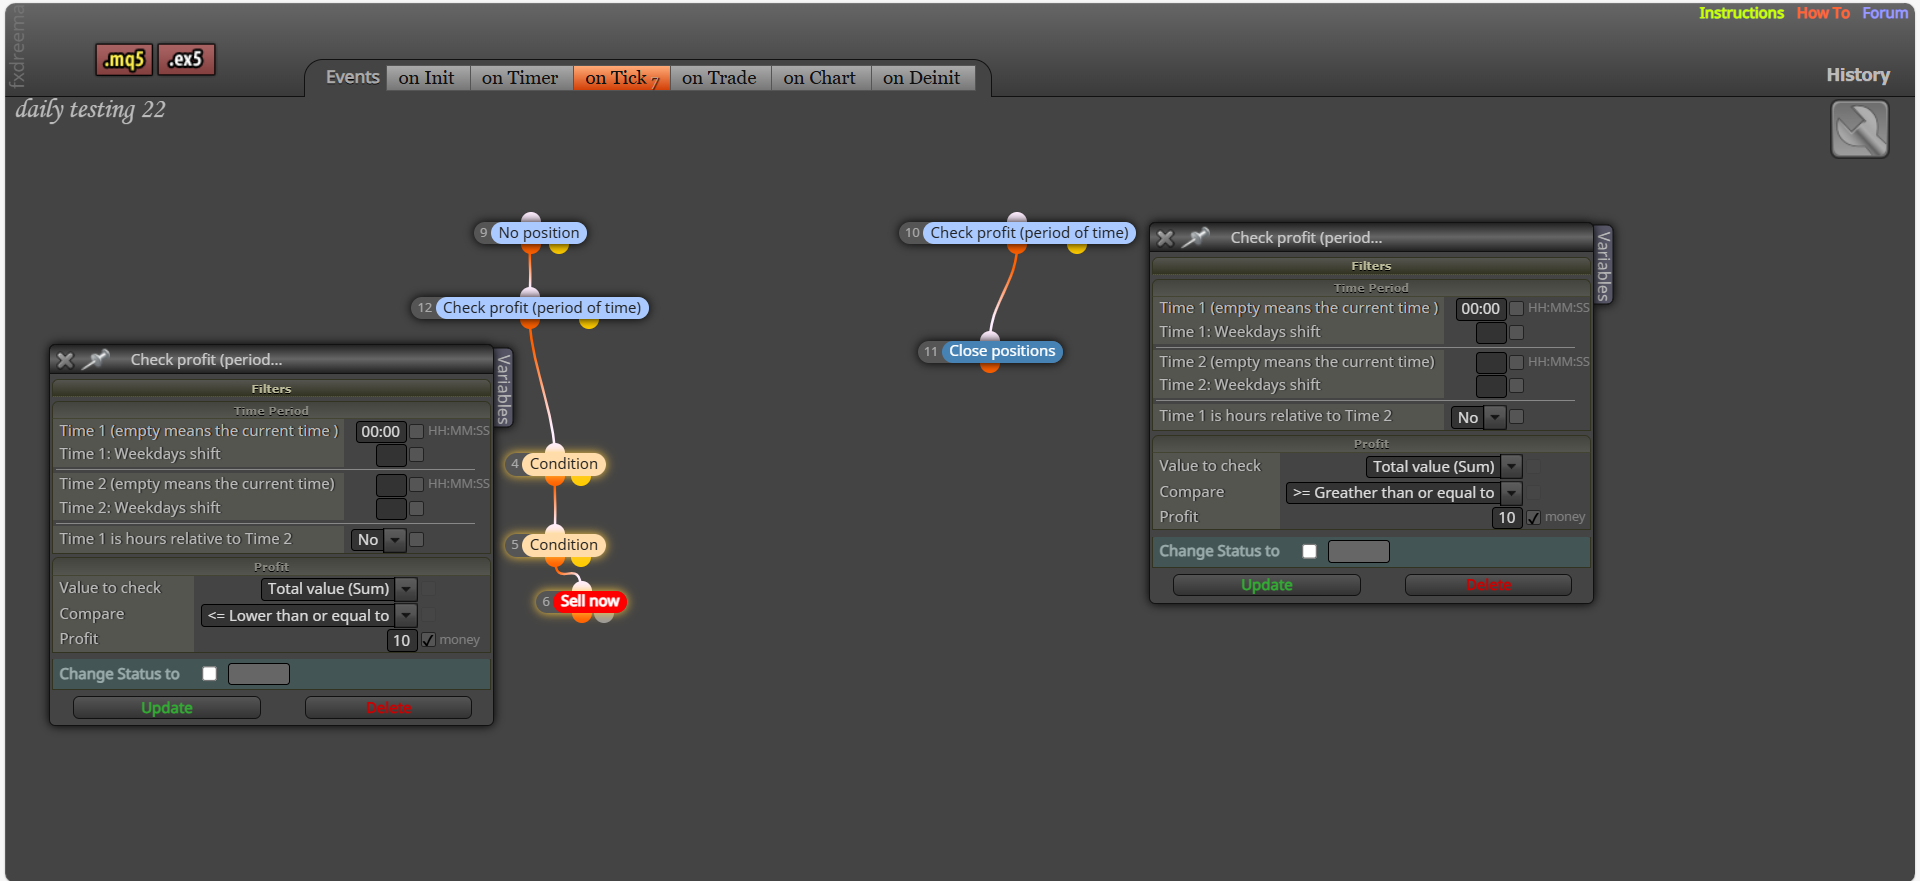Open hours relative No dropdown, left panel

tap(380, 540)
